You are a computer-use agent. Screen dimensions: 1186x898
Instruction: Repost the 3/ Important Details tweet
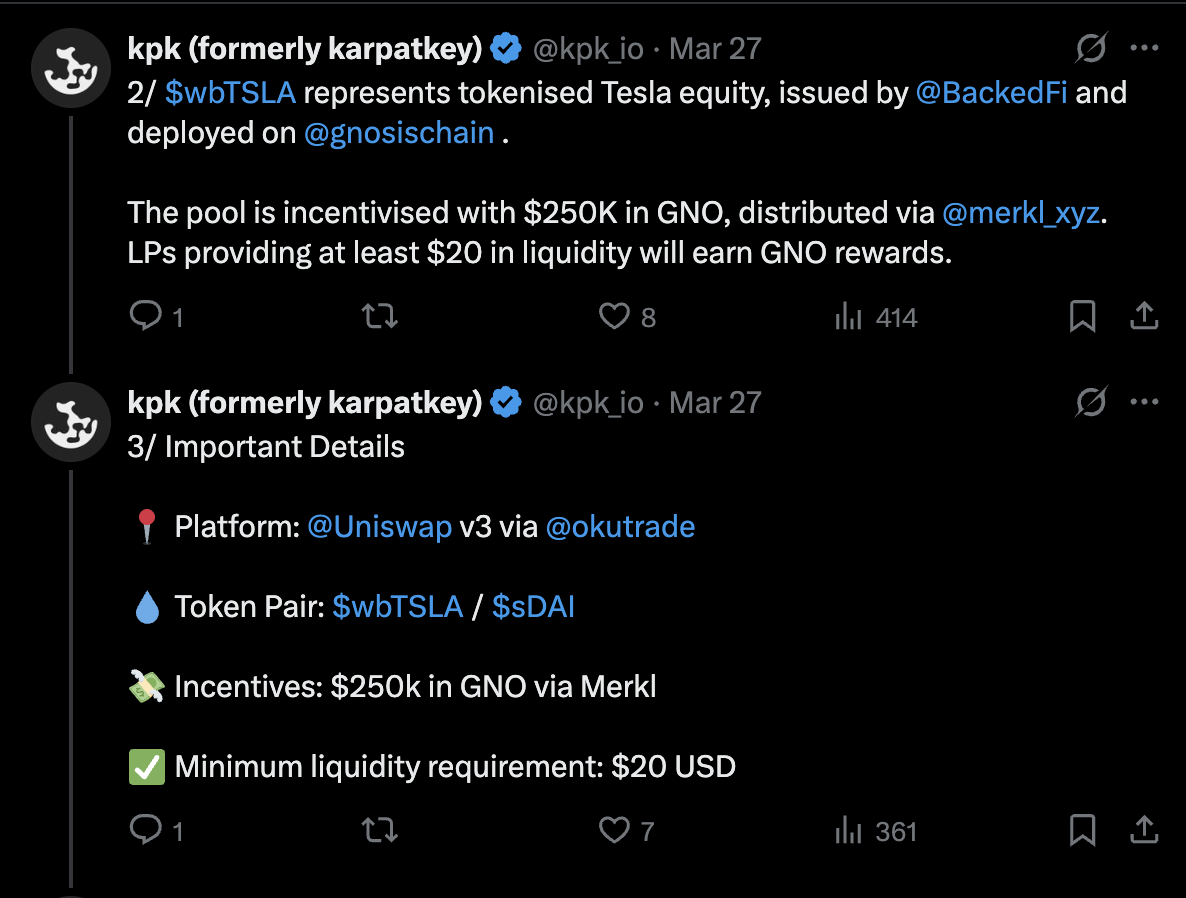(379, 830)
